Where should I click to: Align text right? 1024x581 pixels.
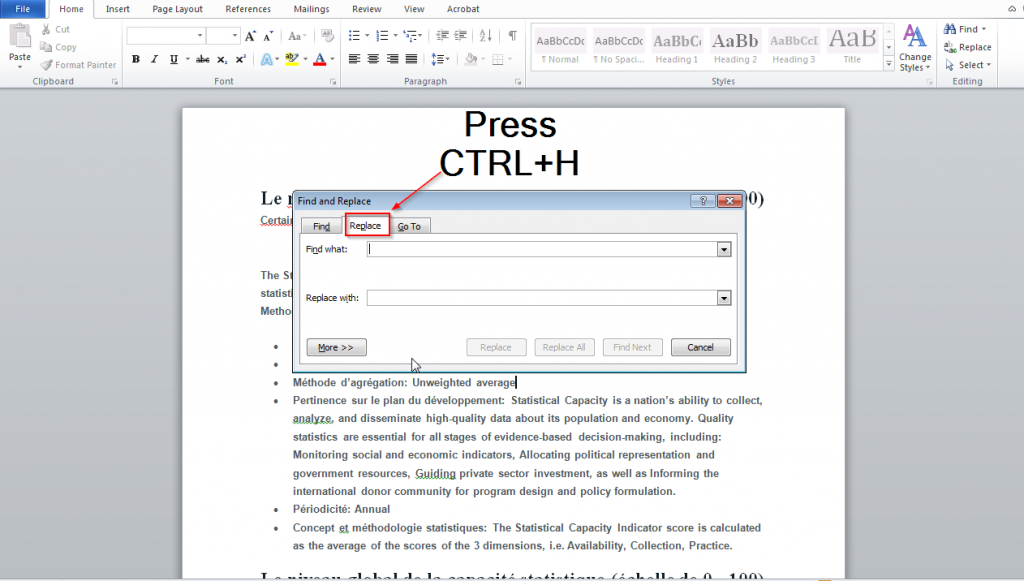pos(392,59)
